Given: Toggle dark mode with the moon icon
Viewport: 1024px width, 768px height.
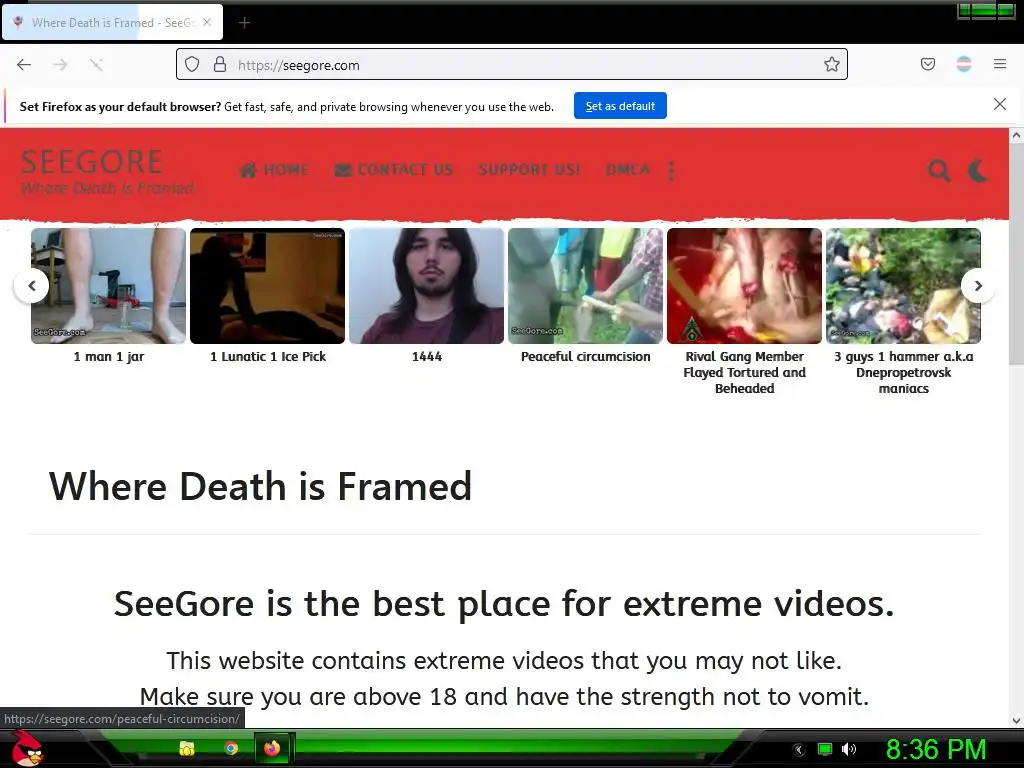Looking at the screenshot, I should click(x=978, y=170).
